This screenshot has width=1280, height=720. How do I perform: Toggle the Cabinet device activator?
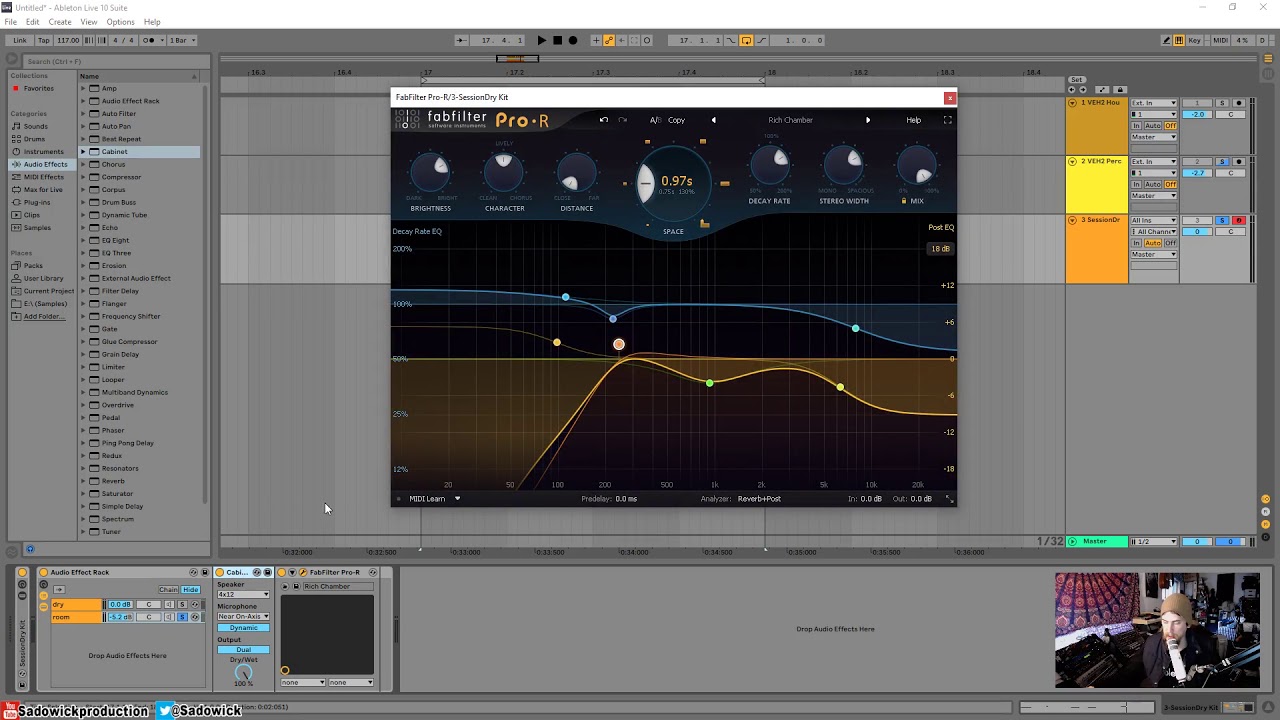click(x=221, y=572)
